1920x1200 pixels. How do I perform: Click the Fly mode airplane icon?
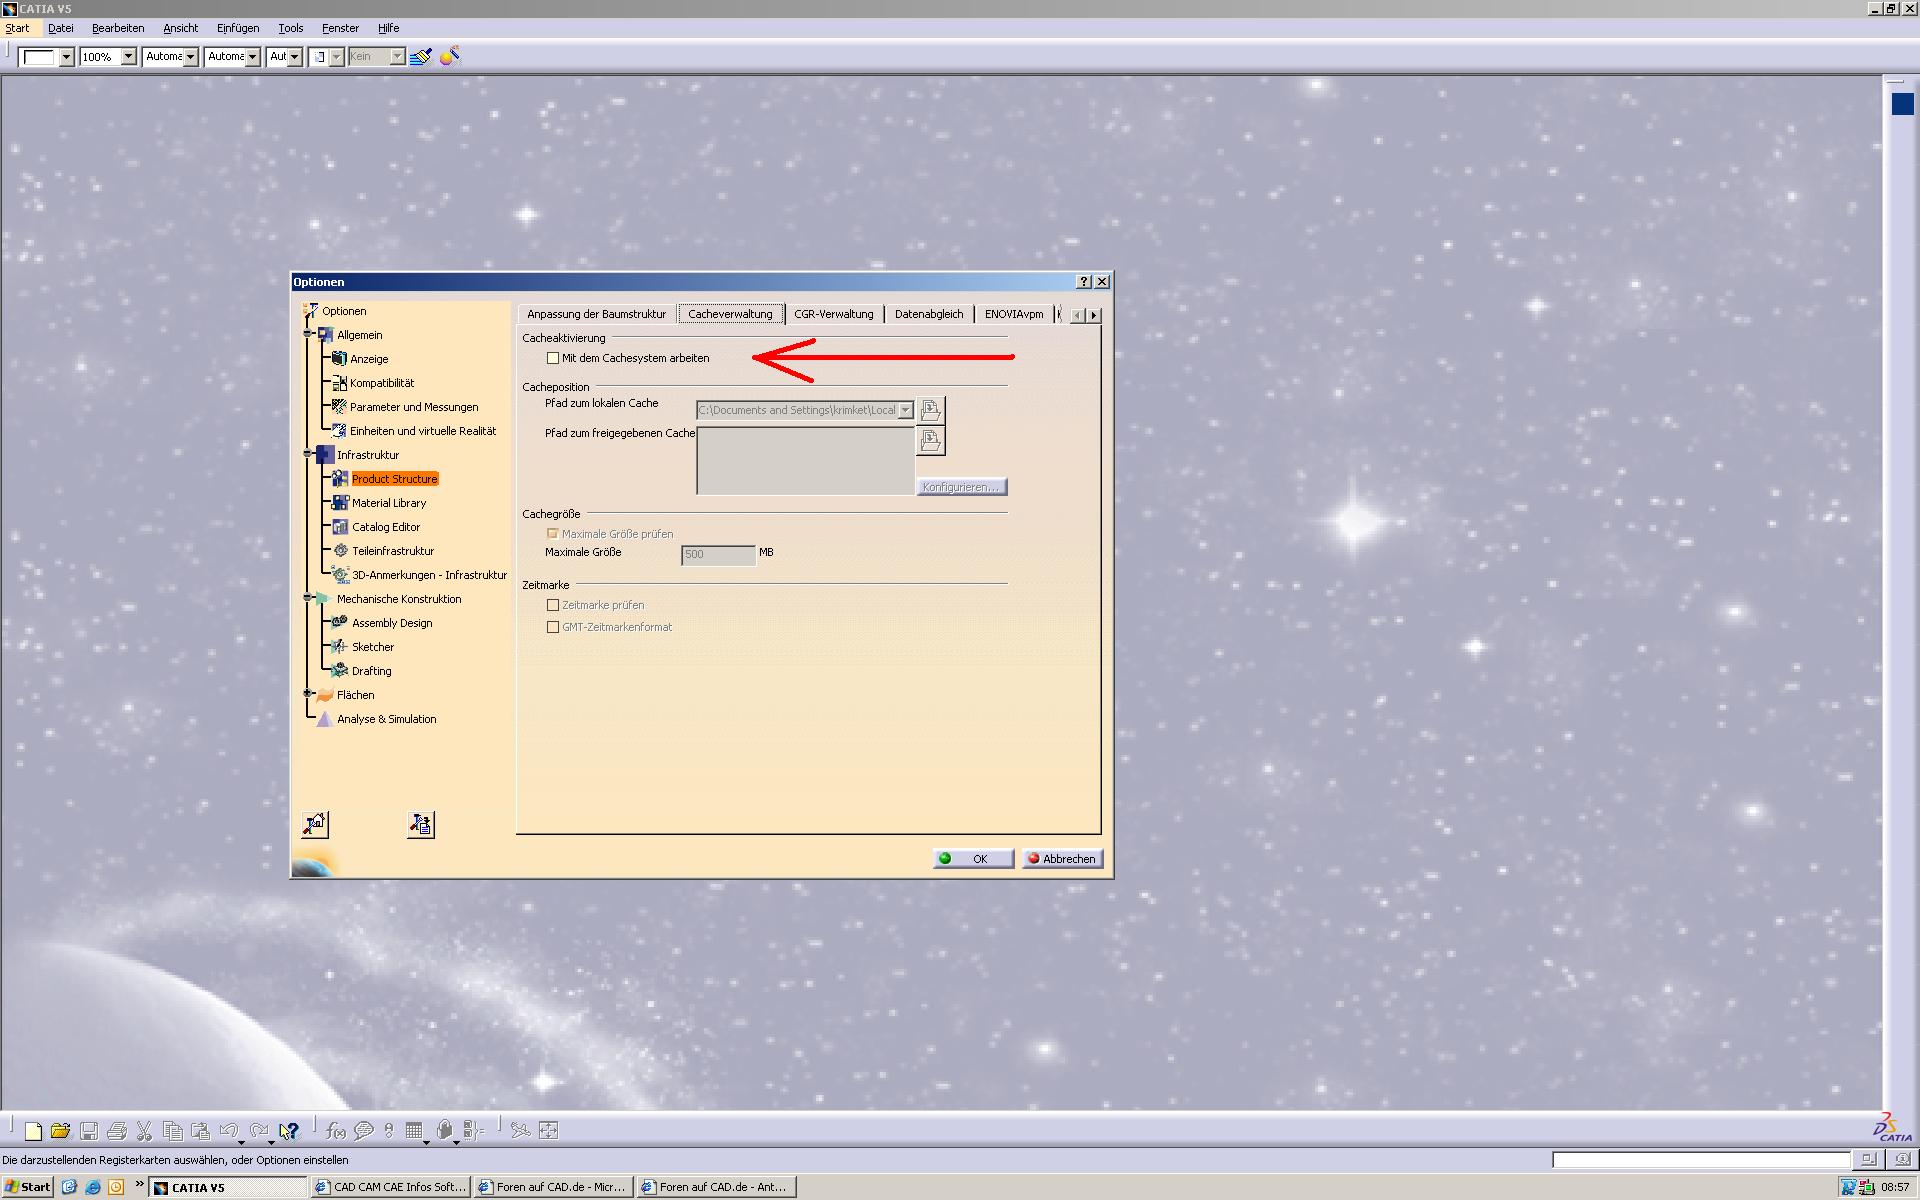pos(520,1131)
